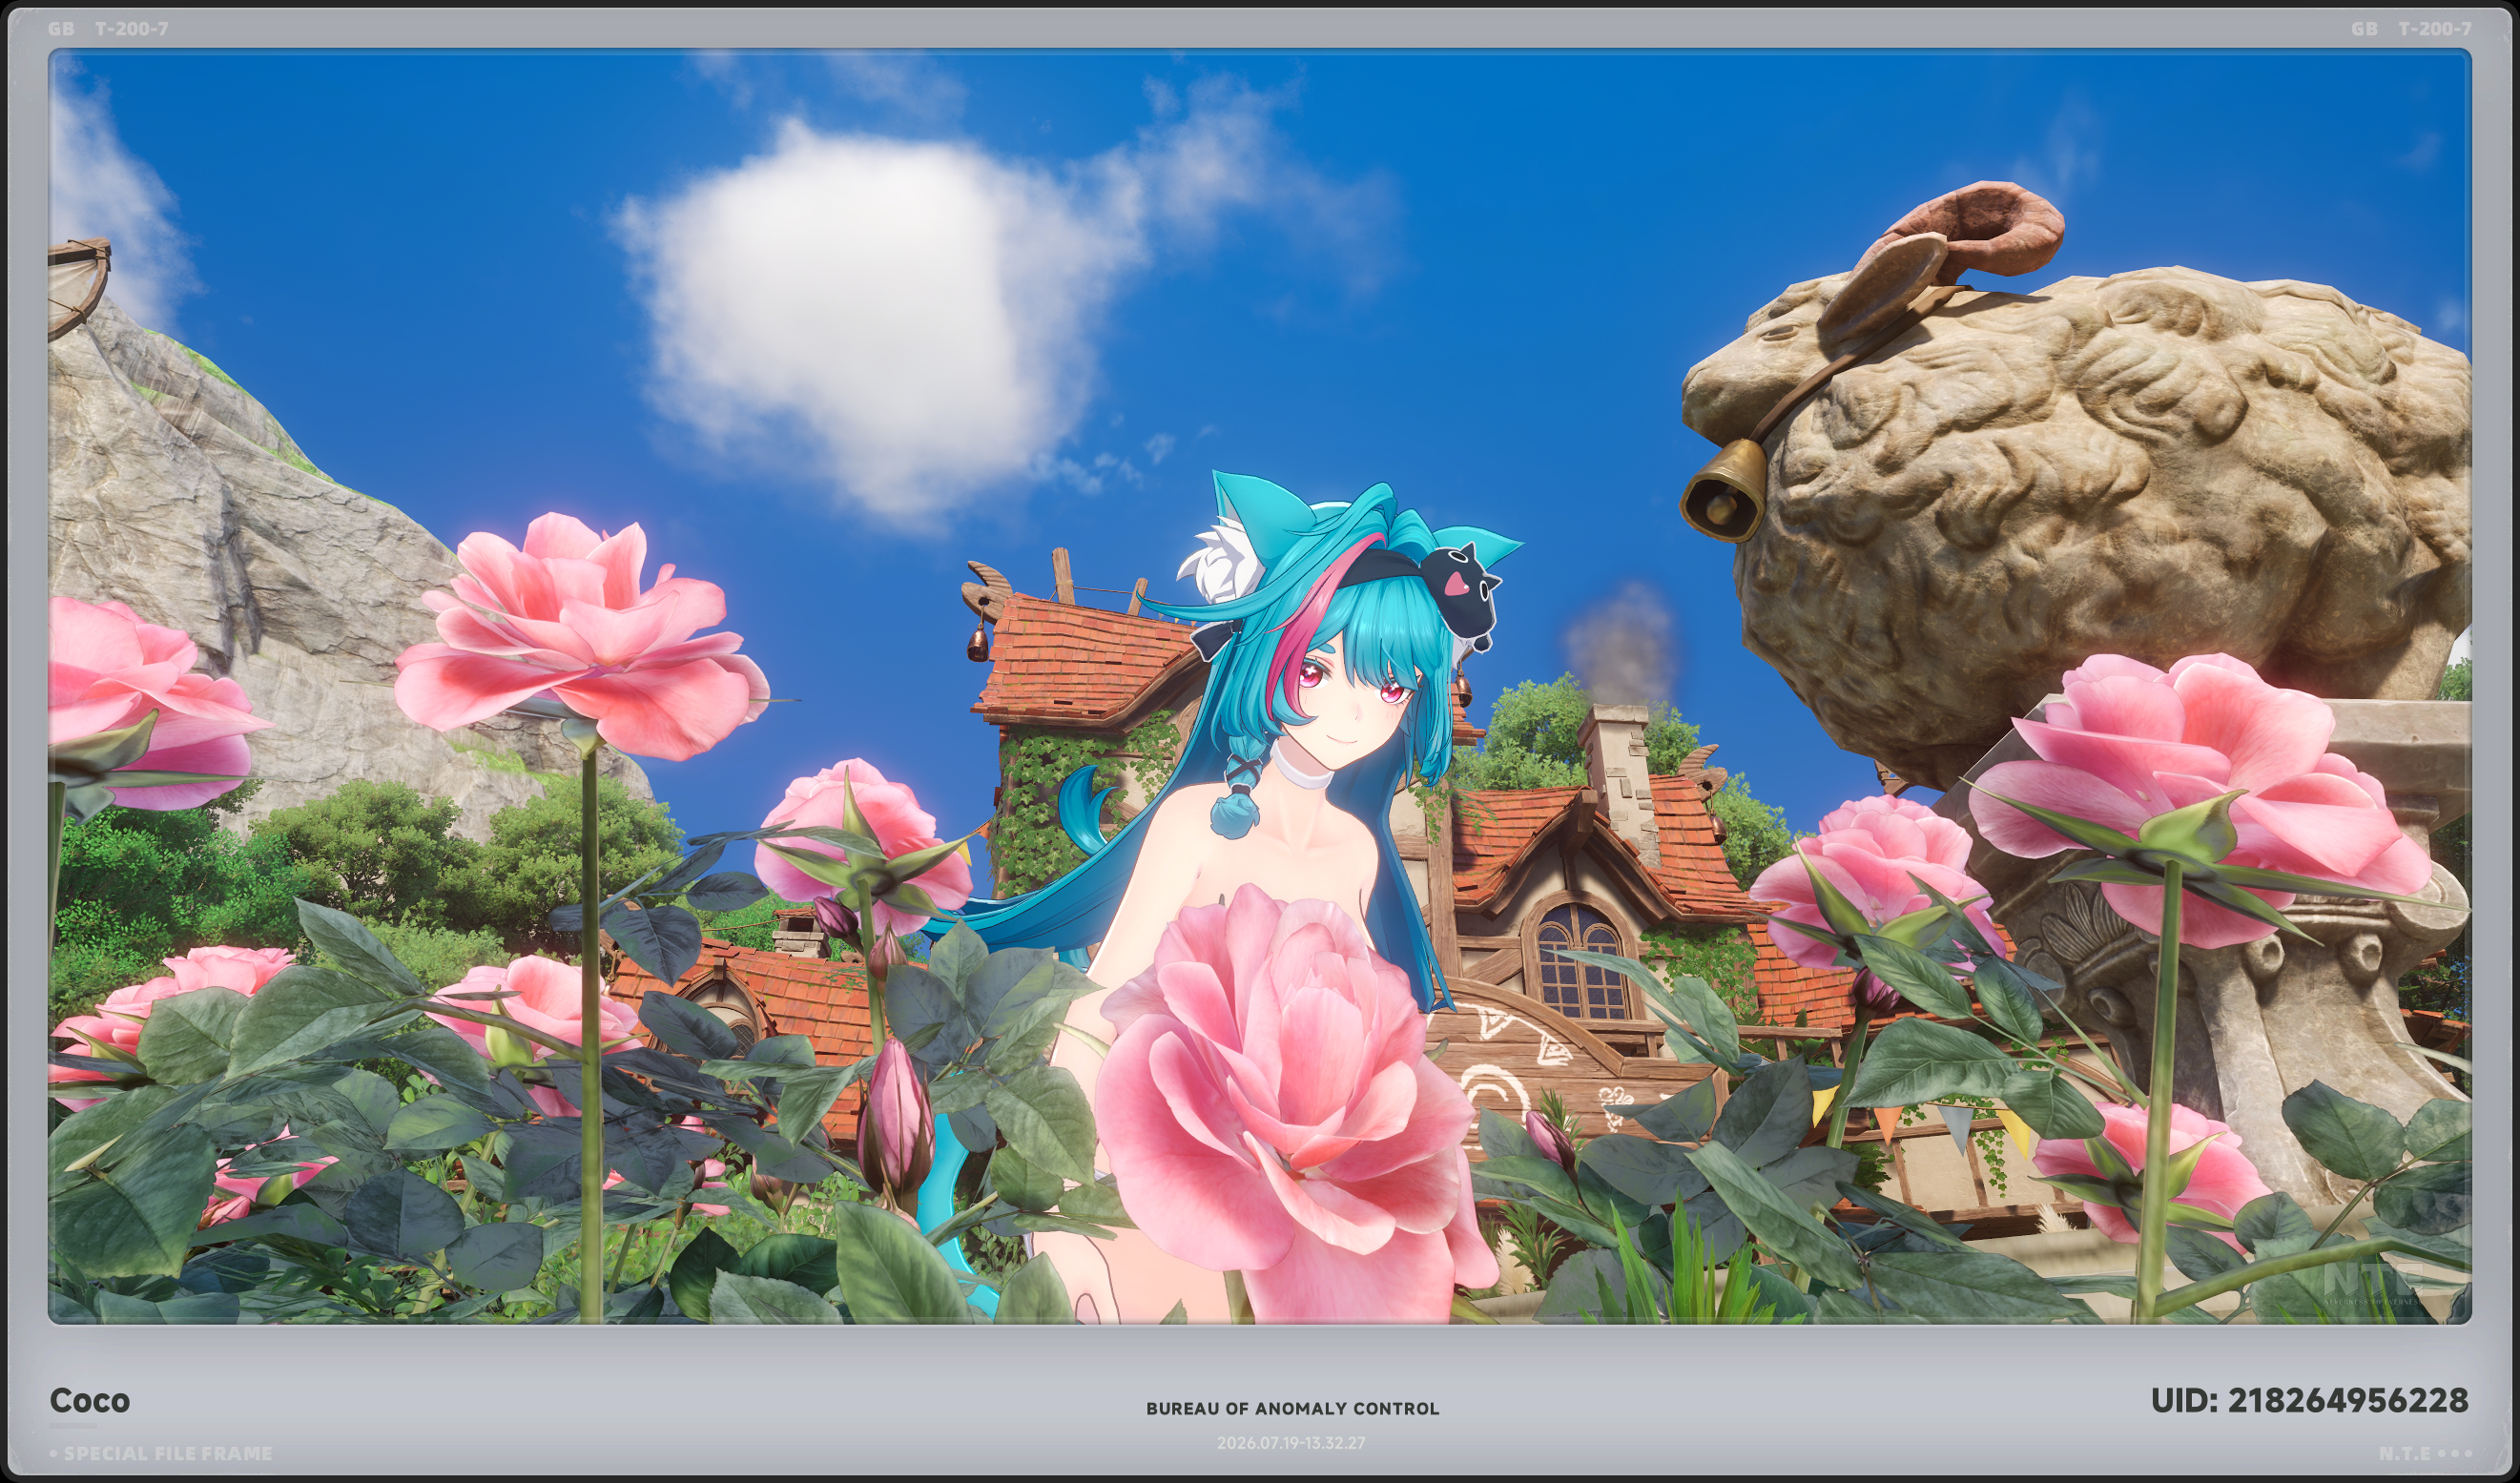This screenshot has height=1483, width=2520.
Task: Click the timestamp "2026.07.19-13.32.27"
Action: tap(1290, 1443)
